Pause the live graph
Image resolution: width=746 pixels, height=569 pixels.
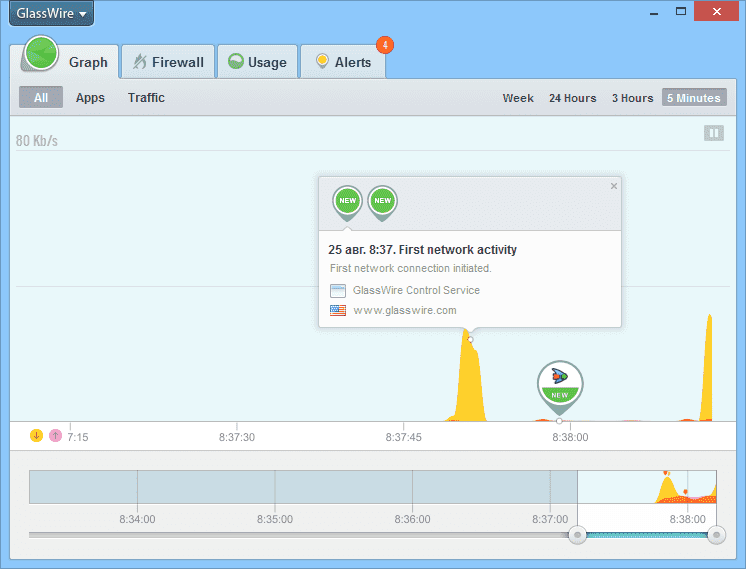click(x=713, y=133)
